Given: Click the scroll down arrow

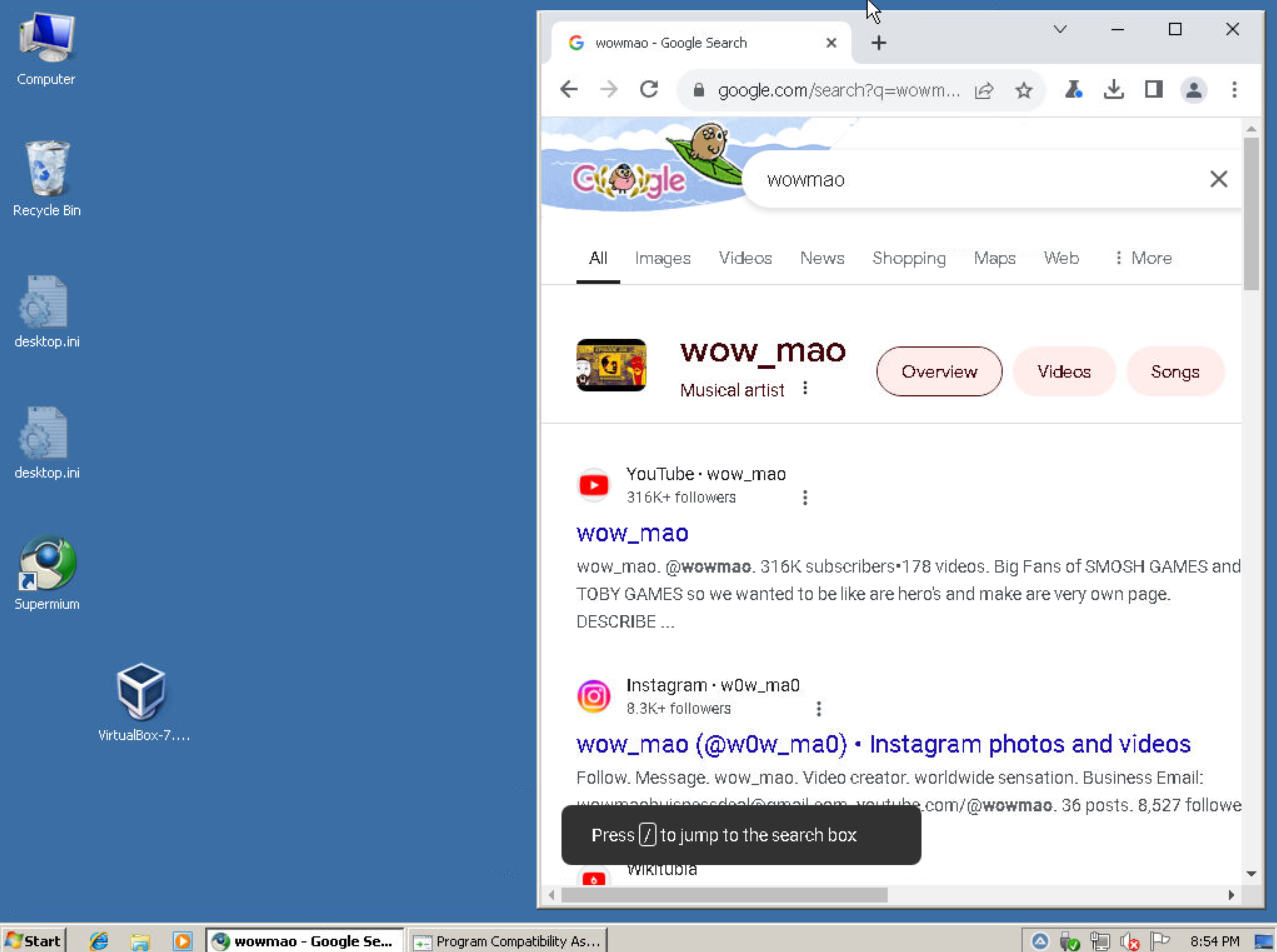Looking at the screenshot, I should pyautogui.click(x=1251, y=873).
